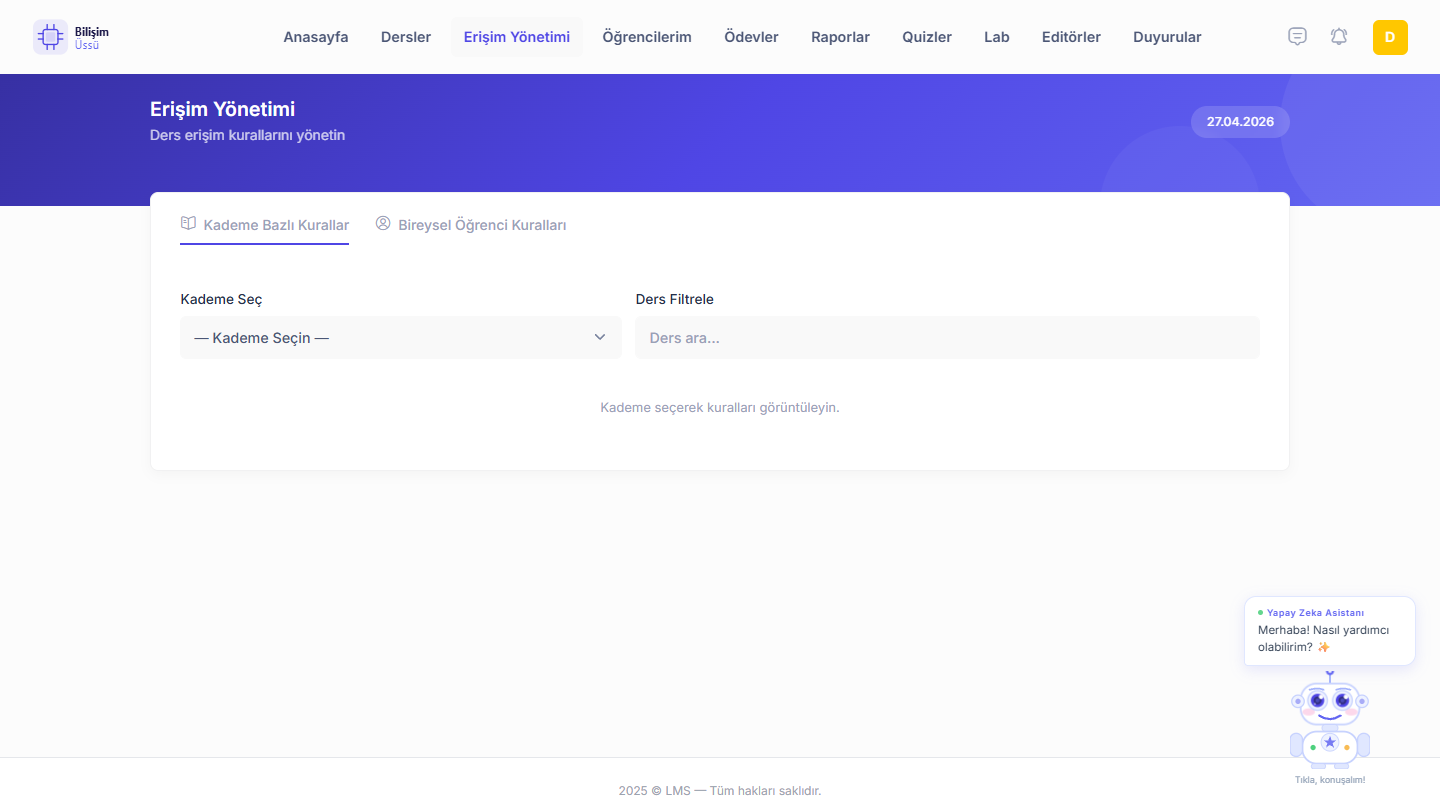The width and height of the screenshot is (1440, 810).
Task: Click the AI assistant robot mascot
Action: 1330,720
